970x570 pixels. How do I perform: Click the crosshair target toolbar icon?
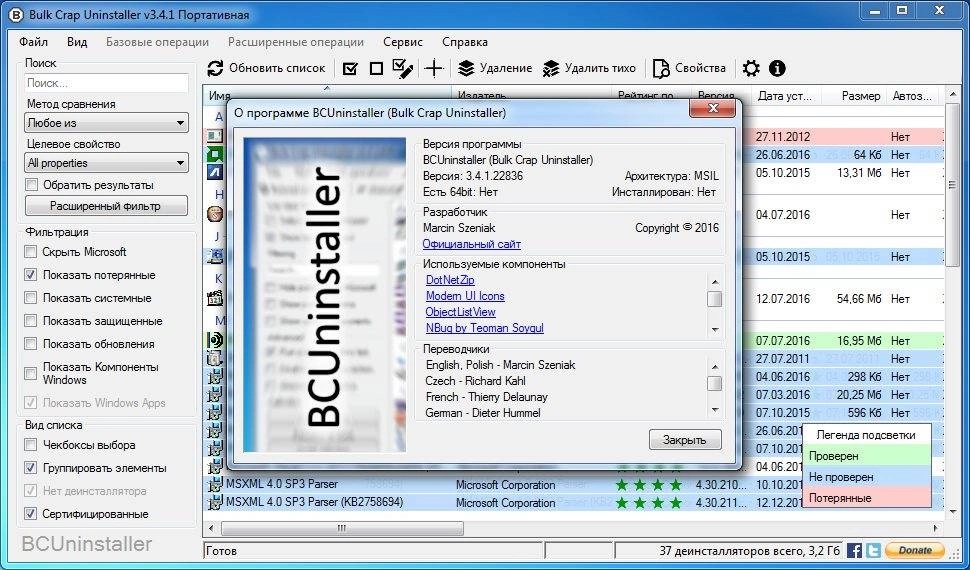tap(434, 68)
